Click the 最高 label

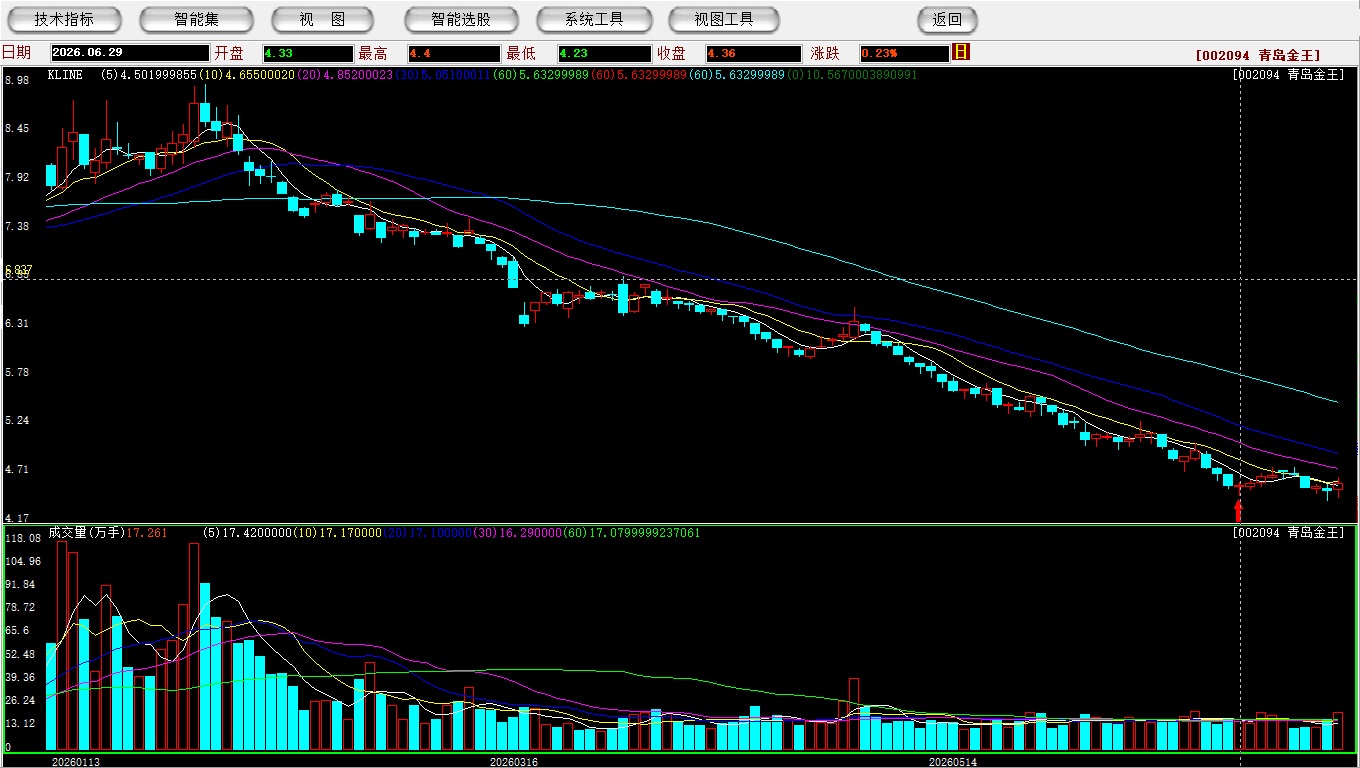pos(373,53)
